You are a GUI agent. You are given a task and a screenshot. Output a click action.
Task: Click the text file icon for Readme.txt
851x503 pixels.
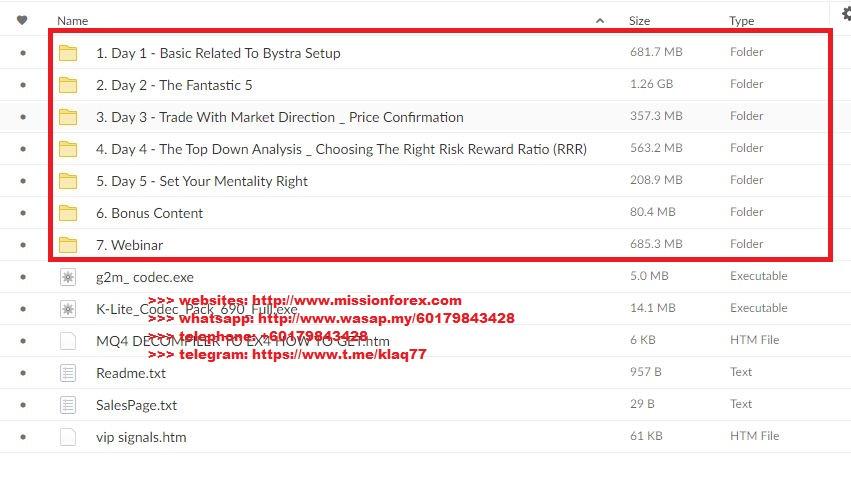(68, 373)
